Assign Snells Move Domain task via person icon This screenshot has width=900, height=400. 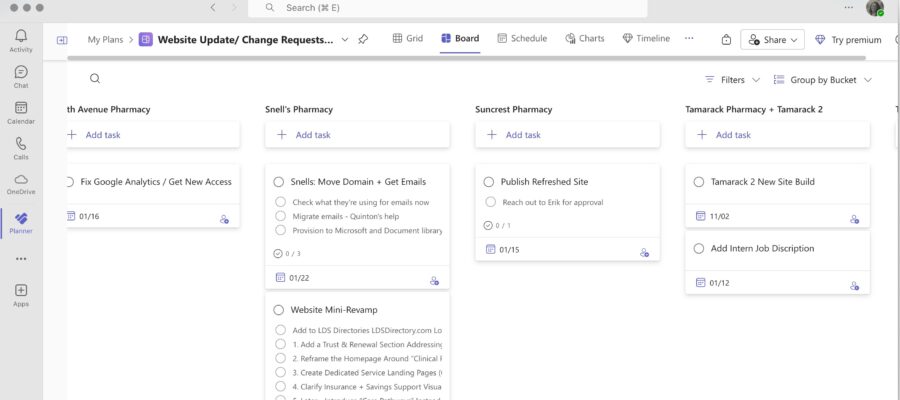point(435,280)
